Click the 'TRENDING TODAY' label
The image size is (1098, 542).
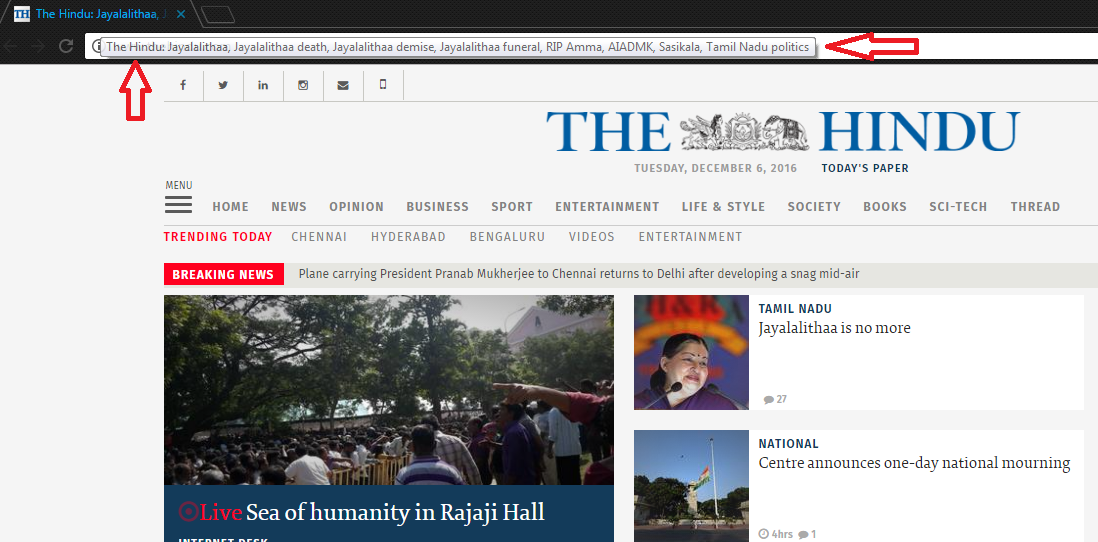pyautogui.click(x=218, y=237)
